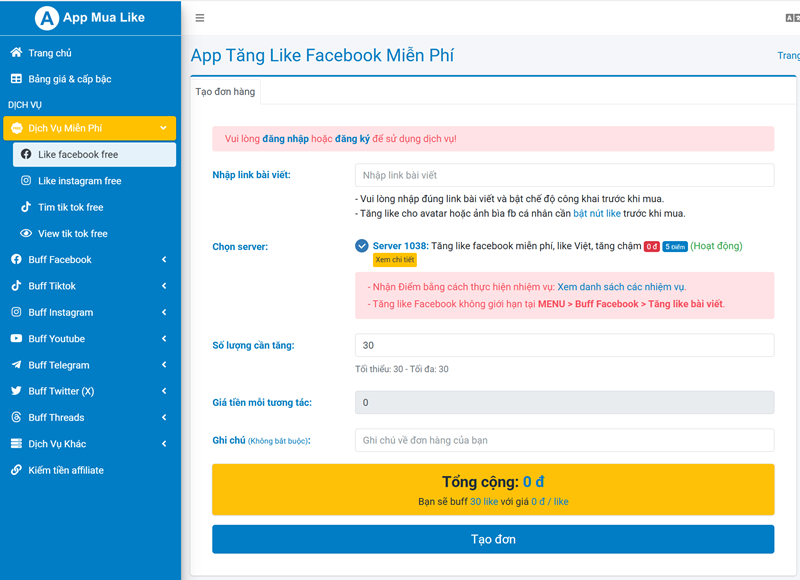Click the Trang breadcrumb link at top right
800x580 pixels.
(x=788, y=55)
